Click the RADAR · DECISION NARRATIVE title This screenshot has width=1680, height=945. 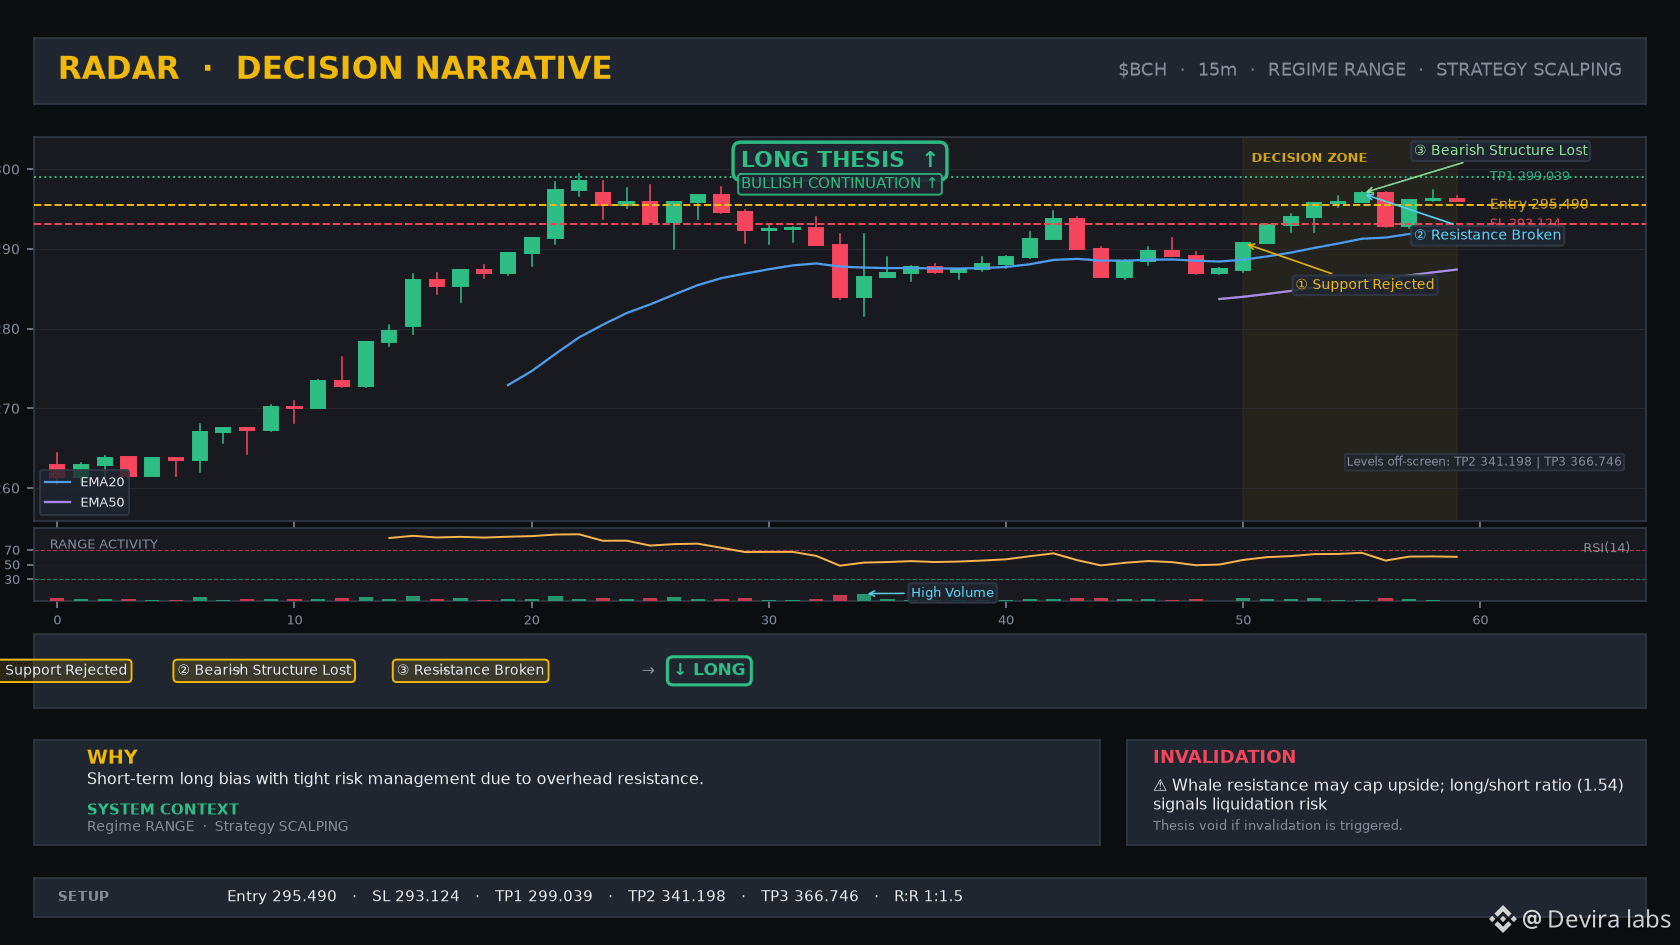pos(335,68)
